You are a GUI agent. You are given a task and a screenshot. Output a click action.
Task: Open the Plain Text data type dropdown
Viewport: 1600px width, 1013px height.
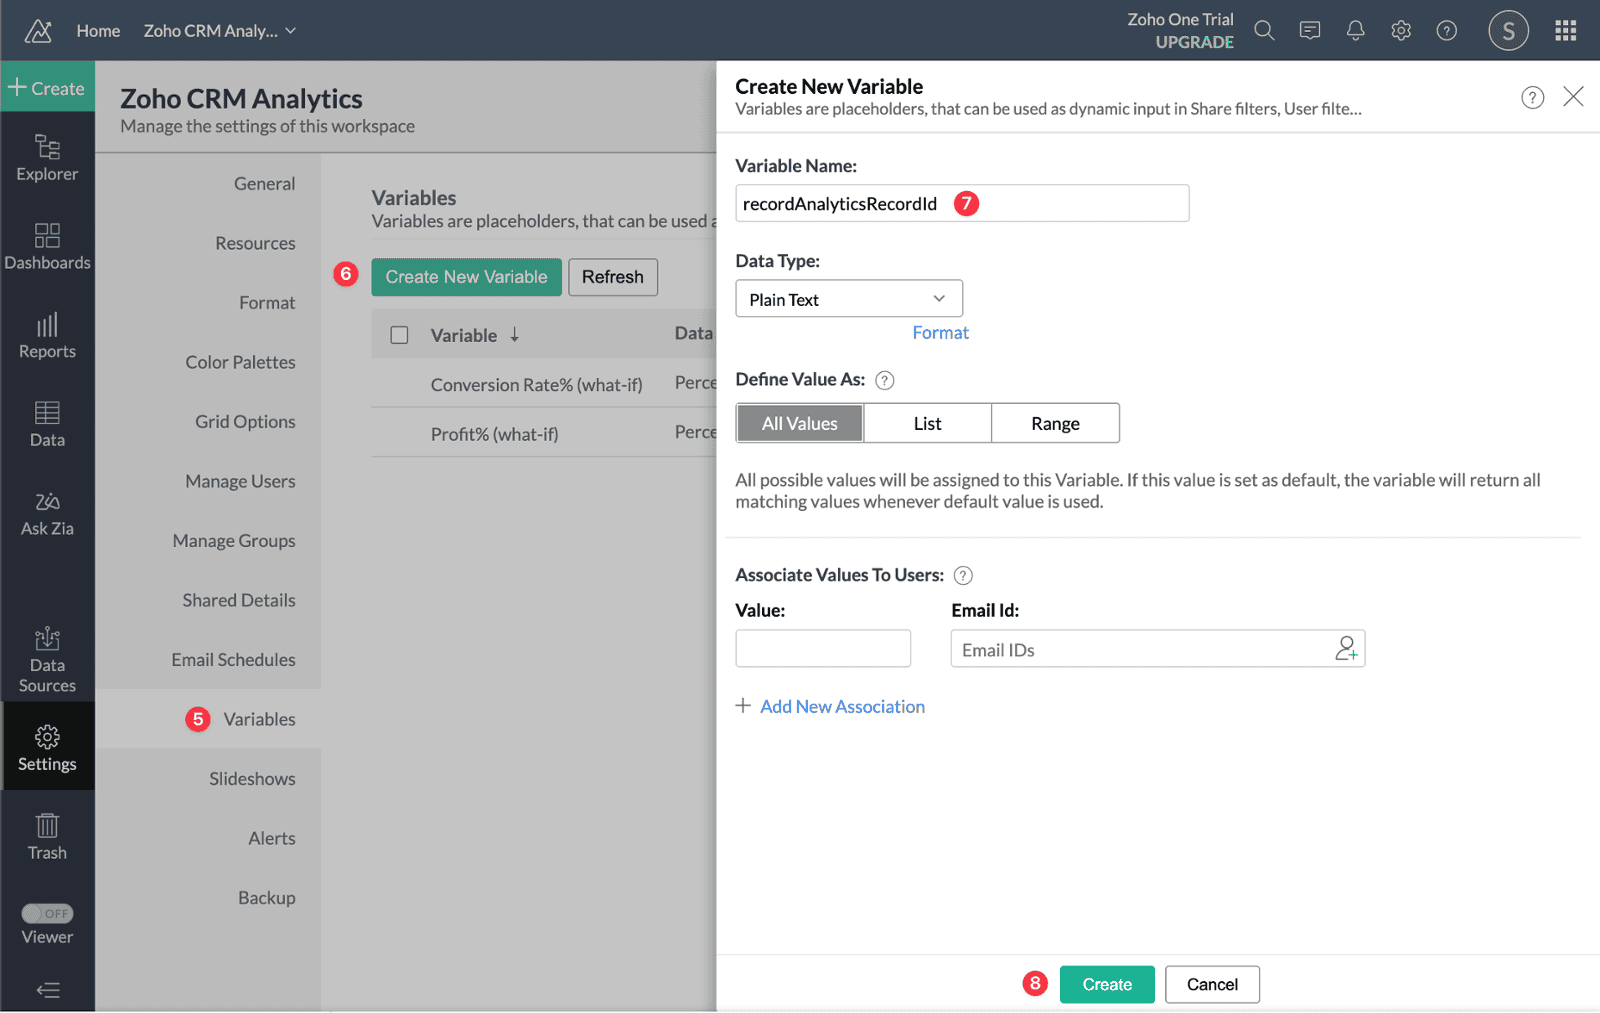click(849, 299)
